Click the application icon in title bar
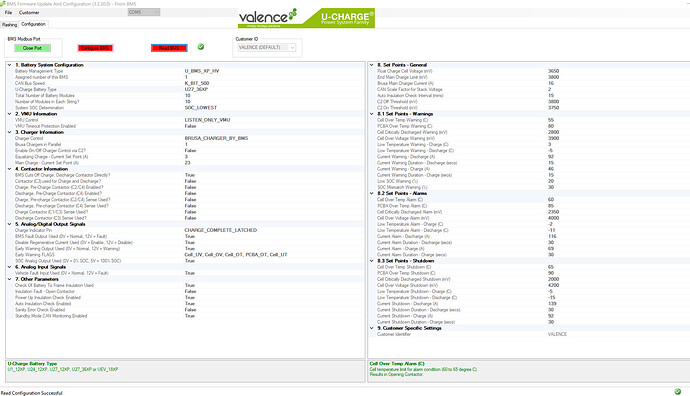The width and height of the screenshot is (690, 396). click(x=3, y=4)
